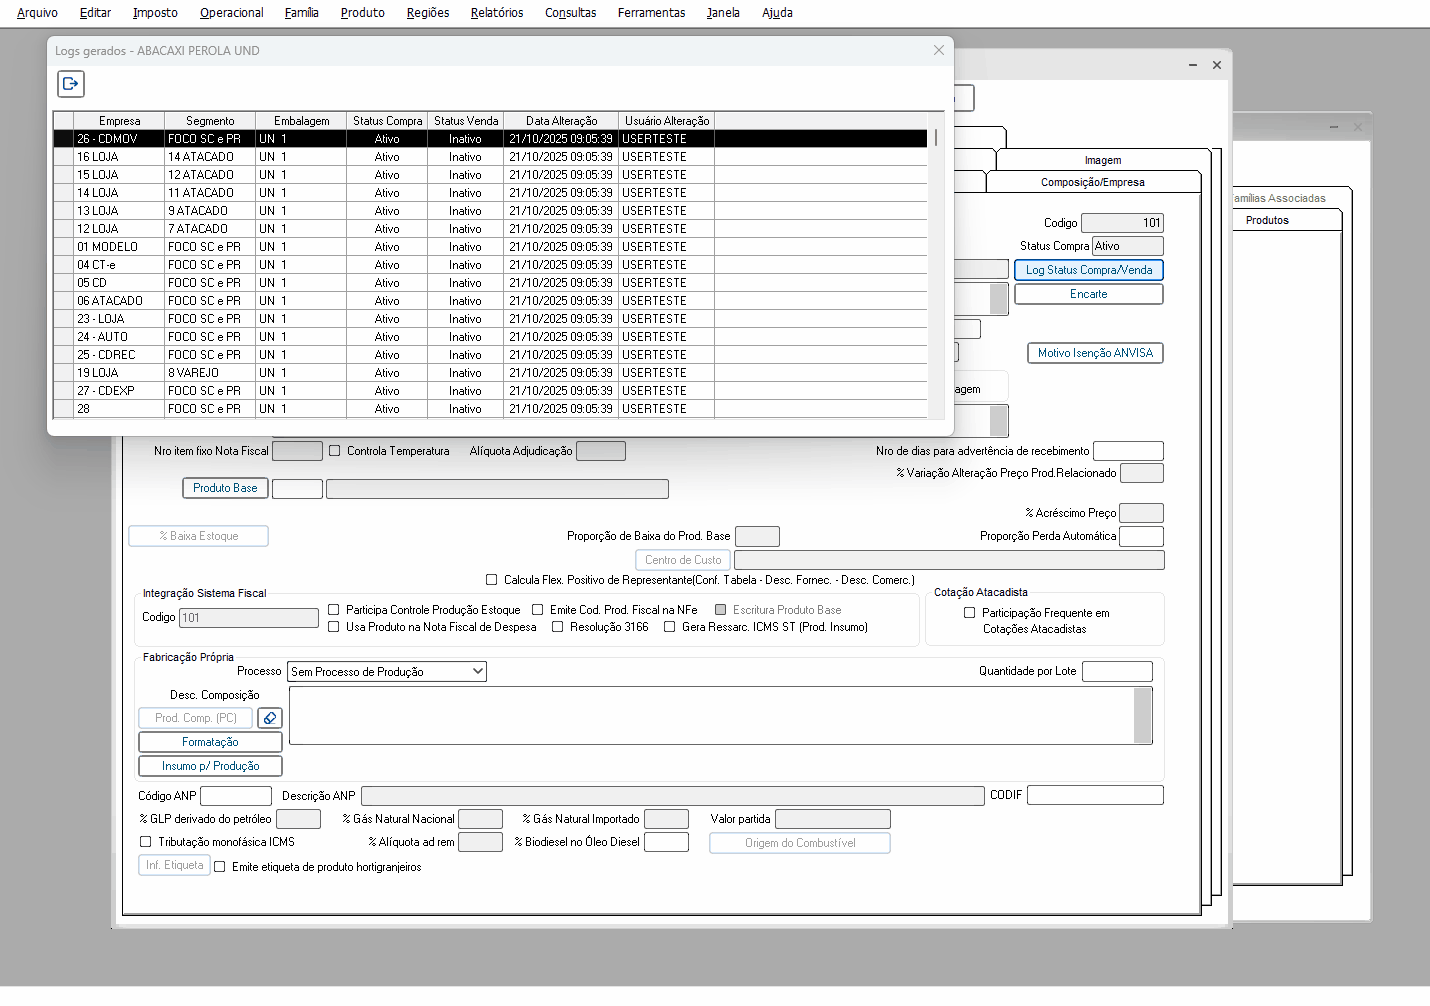Click the Proporção Perda Automática field
1430x1006 pixels.
click(x=1141, y=536)
